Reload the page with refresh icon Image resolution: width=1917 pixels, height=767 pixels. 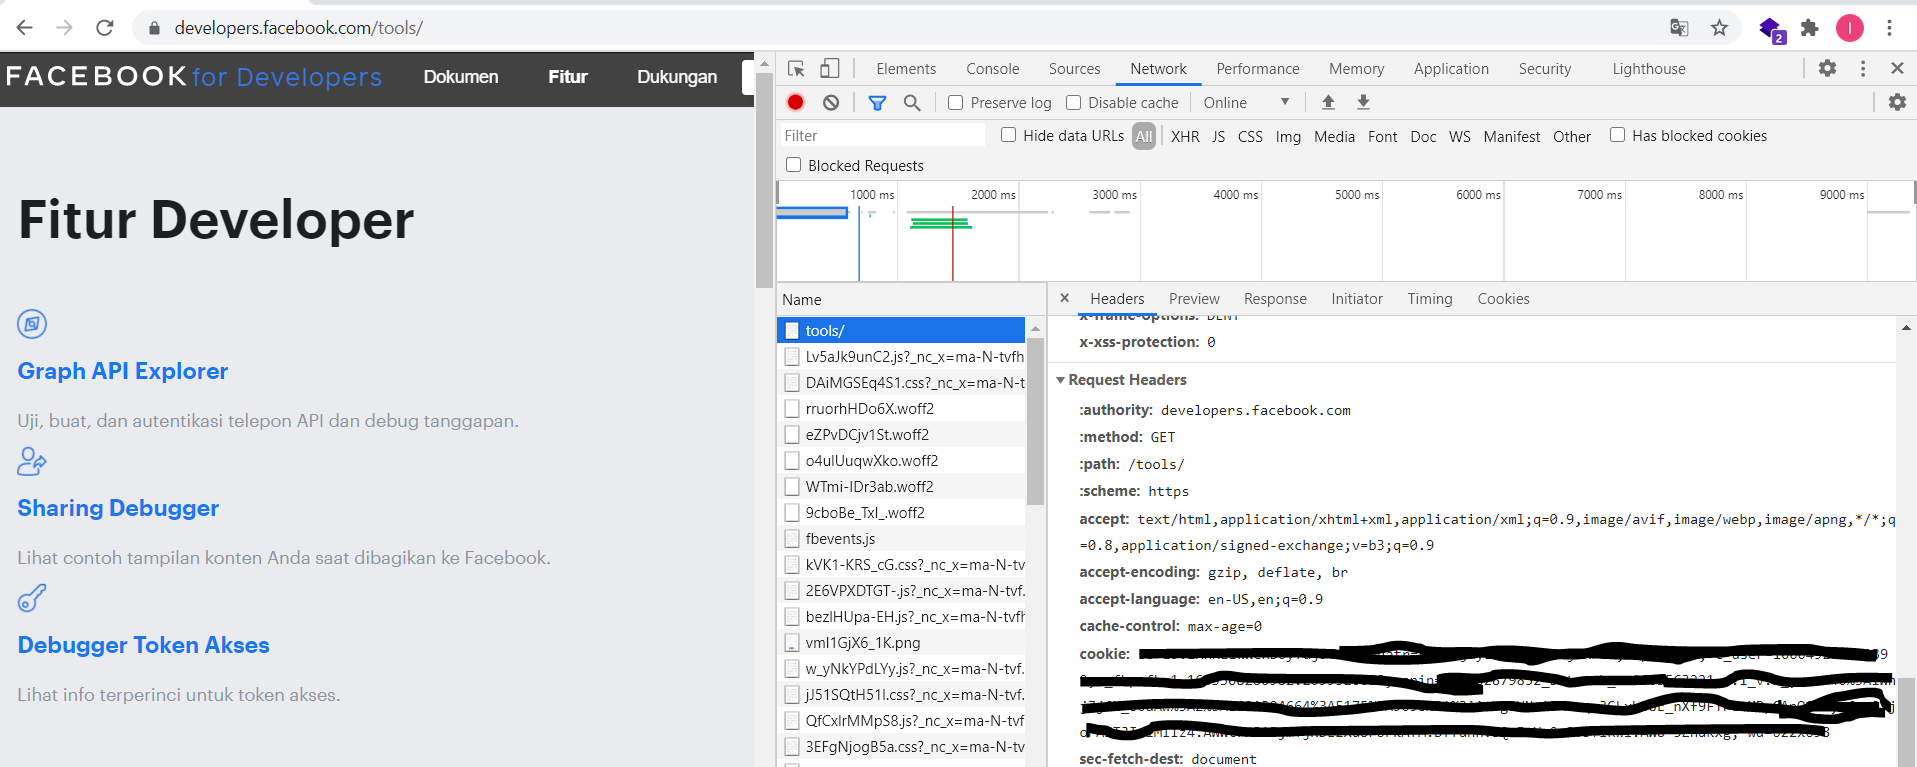pos(105,28)
